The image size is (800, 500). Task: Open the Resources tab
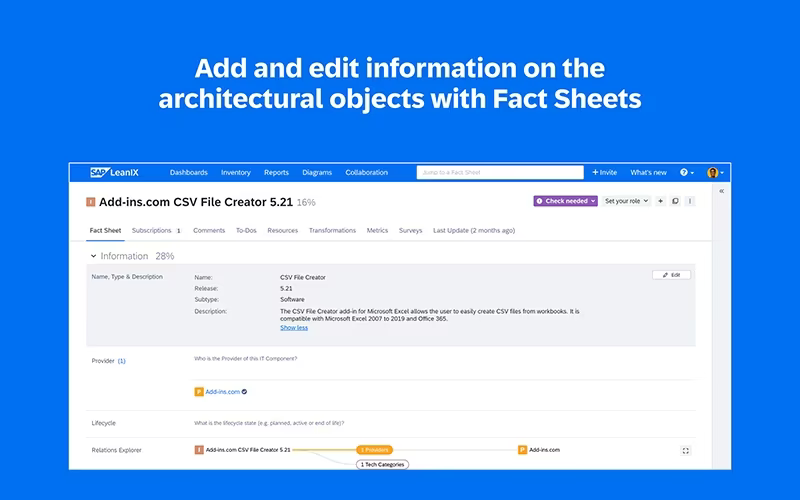click(x=283, y=231)
